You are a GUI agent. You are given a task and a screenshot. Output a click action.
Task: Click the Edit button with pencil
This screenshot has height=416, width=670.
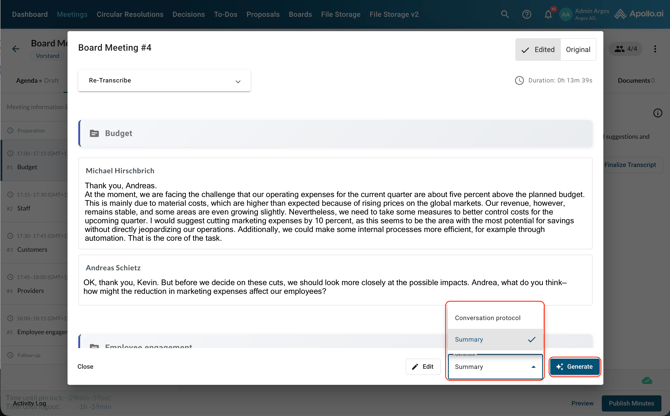tap(423, 367)
